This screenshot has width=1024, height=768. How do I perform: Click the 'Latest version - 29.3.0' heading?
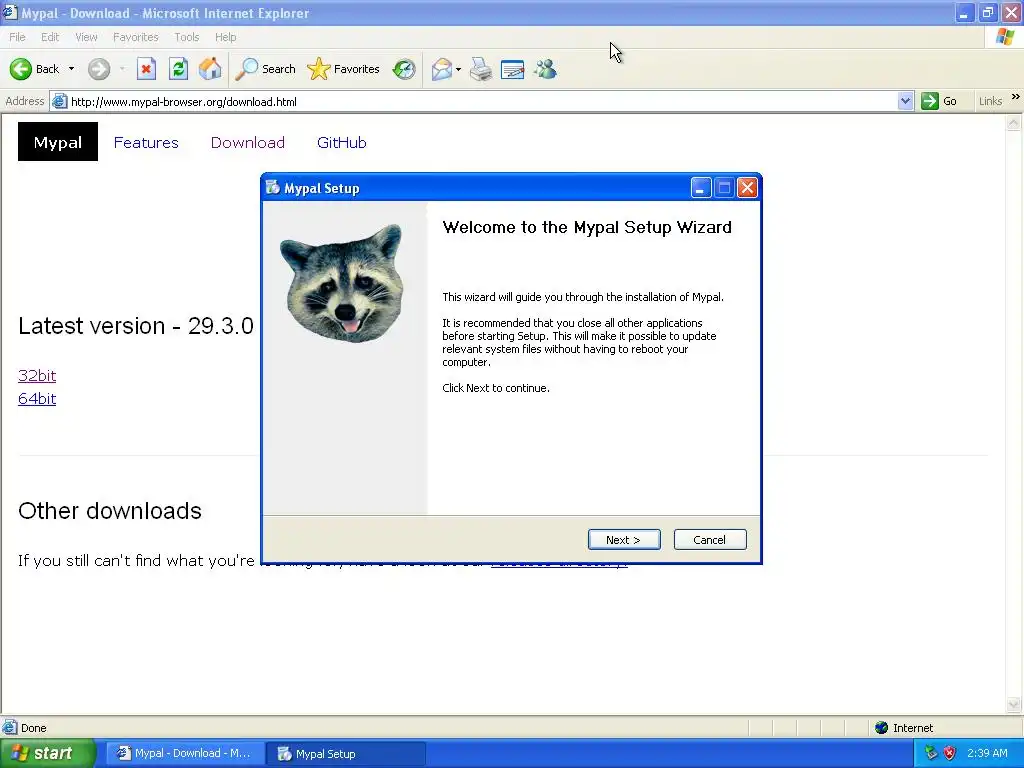click(x=136, y=325)
